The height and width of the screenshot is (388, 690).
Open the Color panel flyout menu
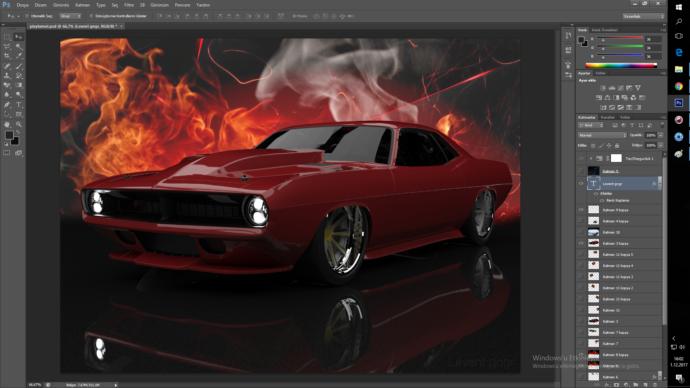(x=663, y=29)
